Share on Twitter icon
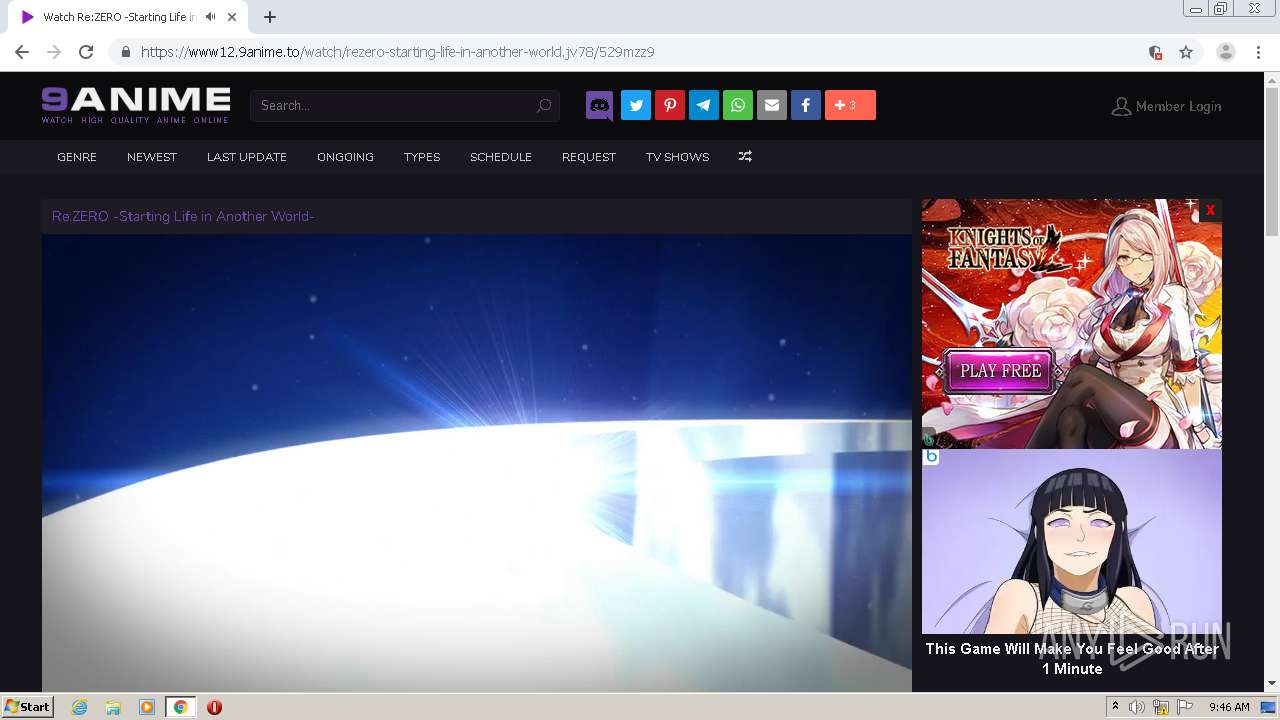The width and height of the screenshot is (1280, 720). [636, 105]
